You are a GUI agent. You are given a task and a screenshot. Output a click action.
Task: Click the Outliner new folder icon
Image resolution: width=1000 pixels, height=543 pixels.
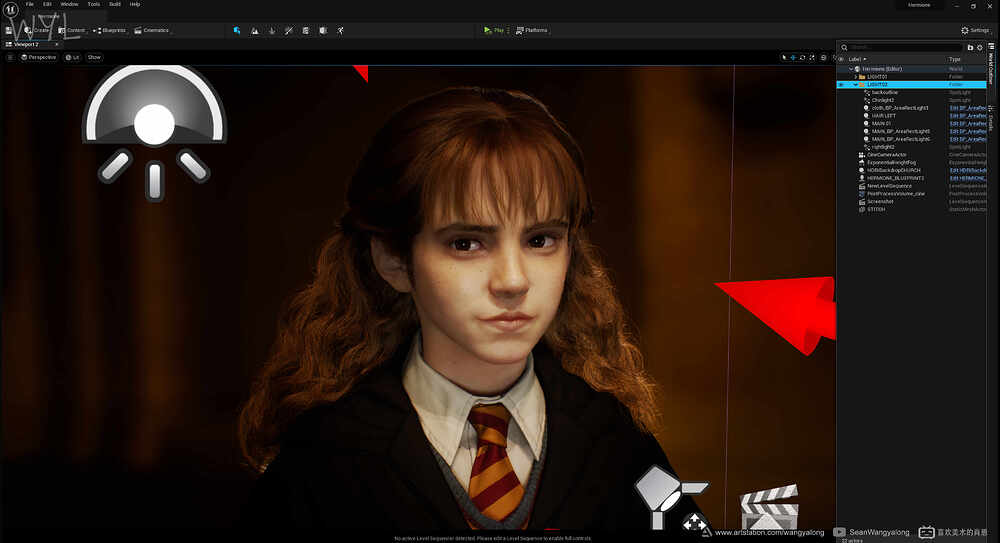click(970, 47)
